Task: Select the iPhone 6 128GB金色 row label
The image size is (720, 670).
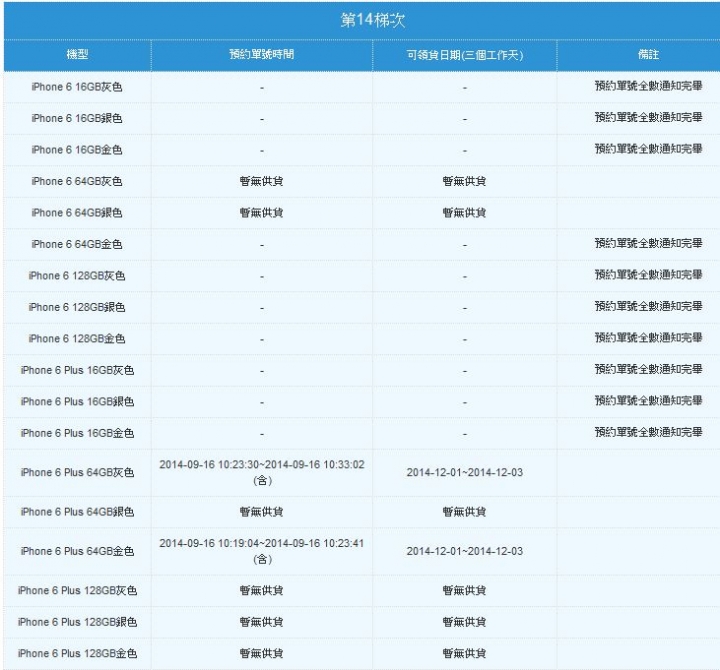Action: [77, 338]
